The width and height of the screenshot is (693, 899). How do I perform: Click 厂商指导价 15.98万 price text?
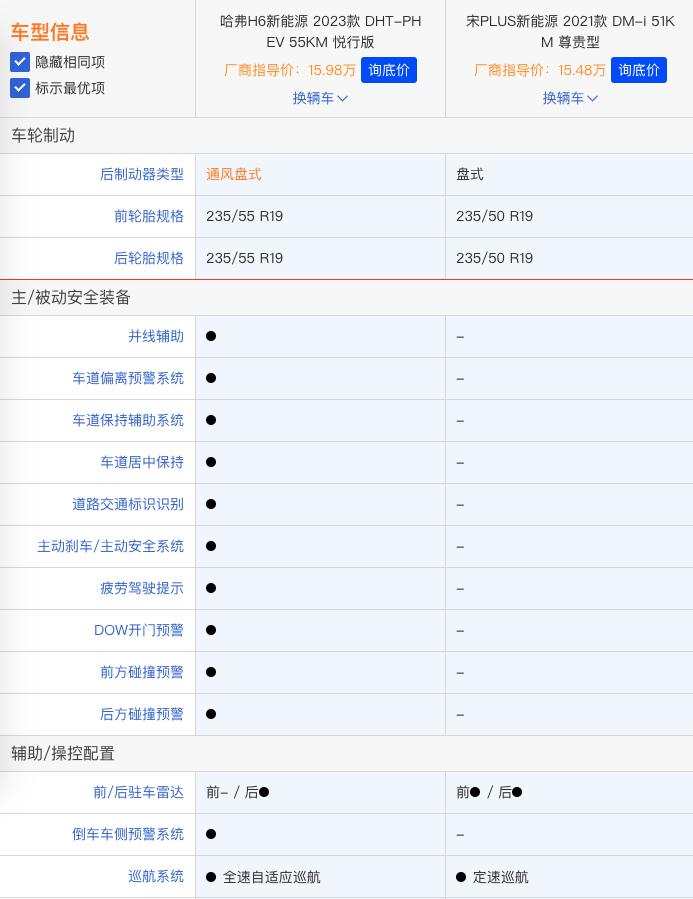tap(289, 70)
